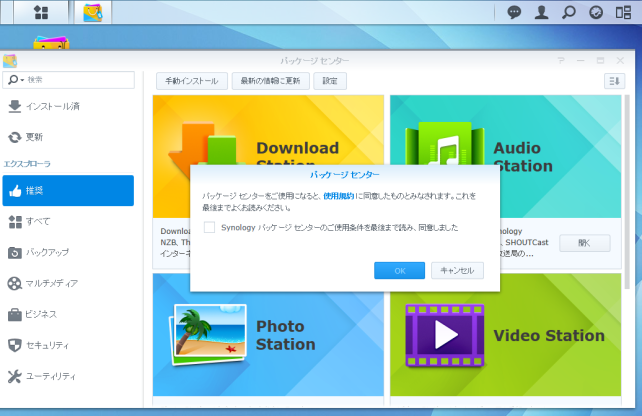Screen dimensions: 642x416
Task: Open the sort order button
Action: (x=615, y=81)
